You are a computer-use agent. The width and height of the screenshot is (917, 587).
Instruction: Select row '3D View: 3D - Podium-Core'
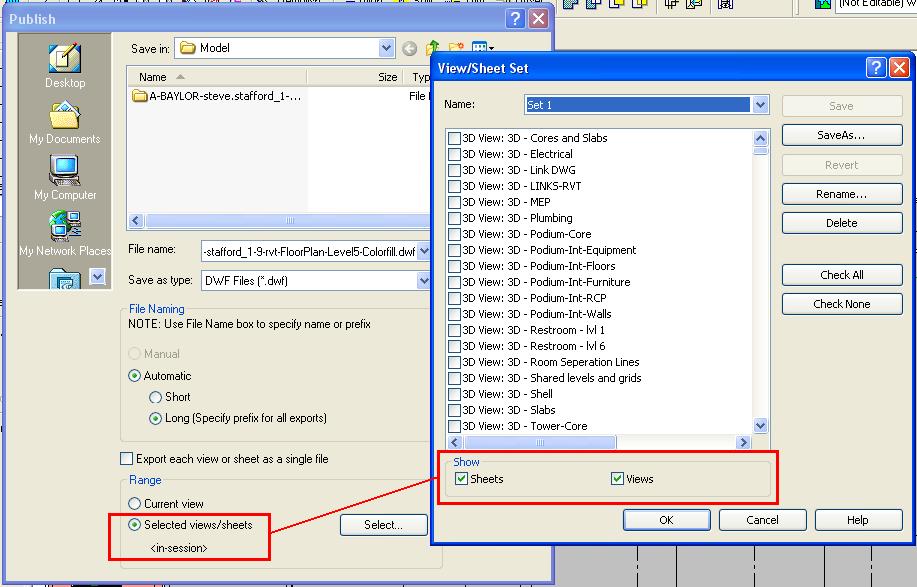point(599,234)
